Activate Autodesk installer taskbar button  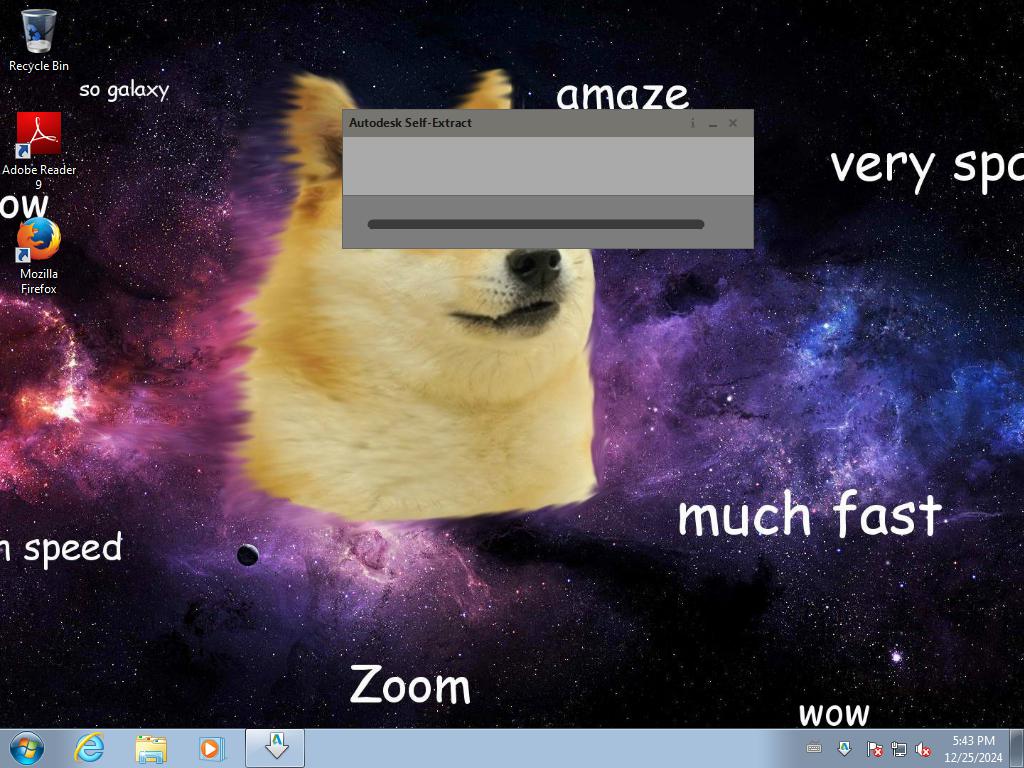coord(275,748)
